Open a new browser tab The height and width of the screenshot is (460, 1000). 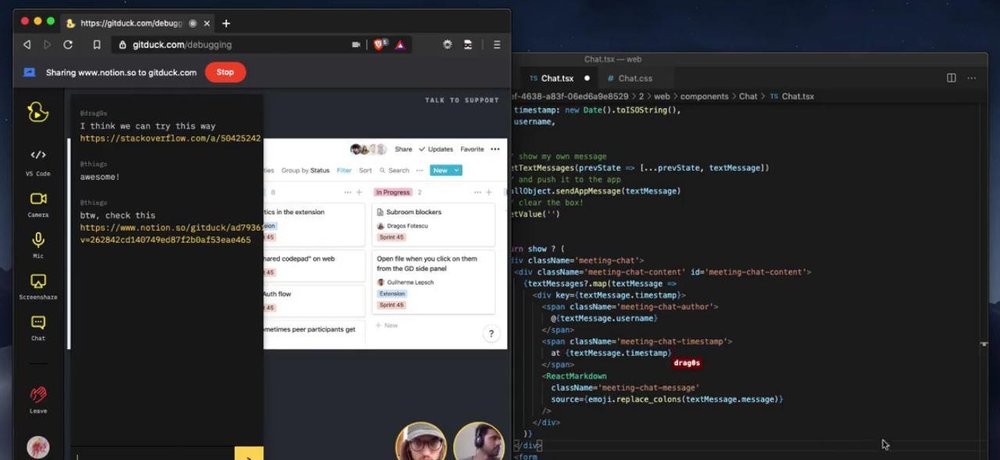point(226,24)
